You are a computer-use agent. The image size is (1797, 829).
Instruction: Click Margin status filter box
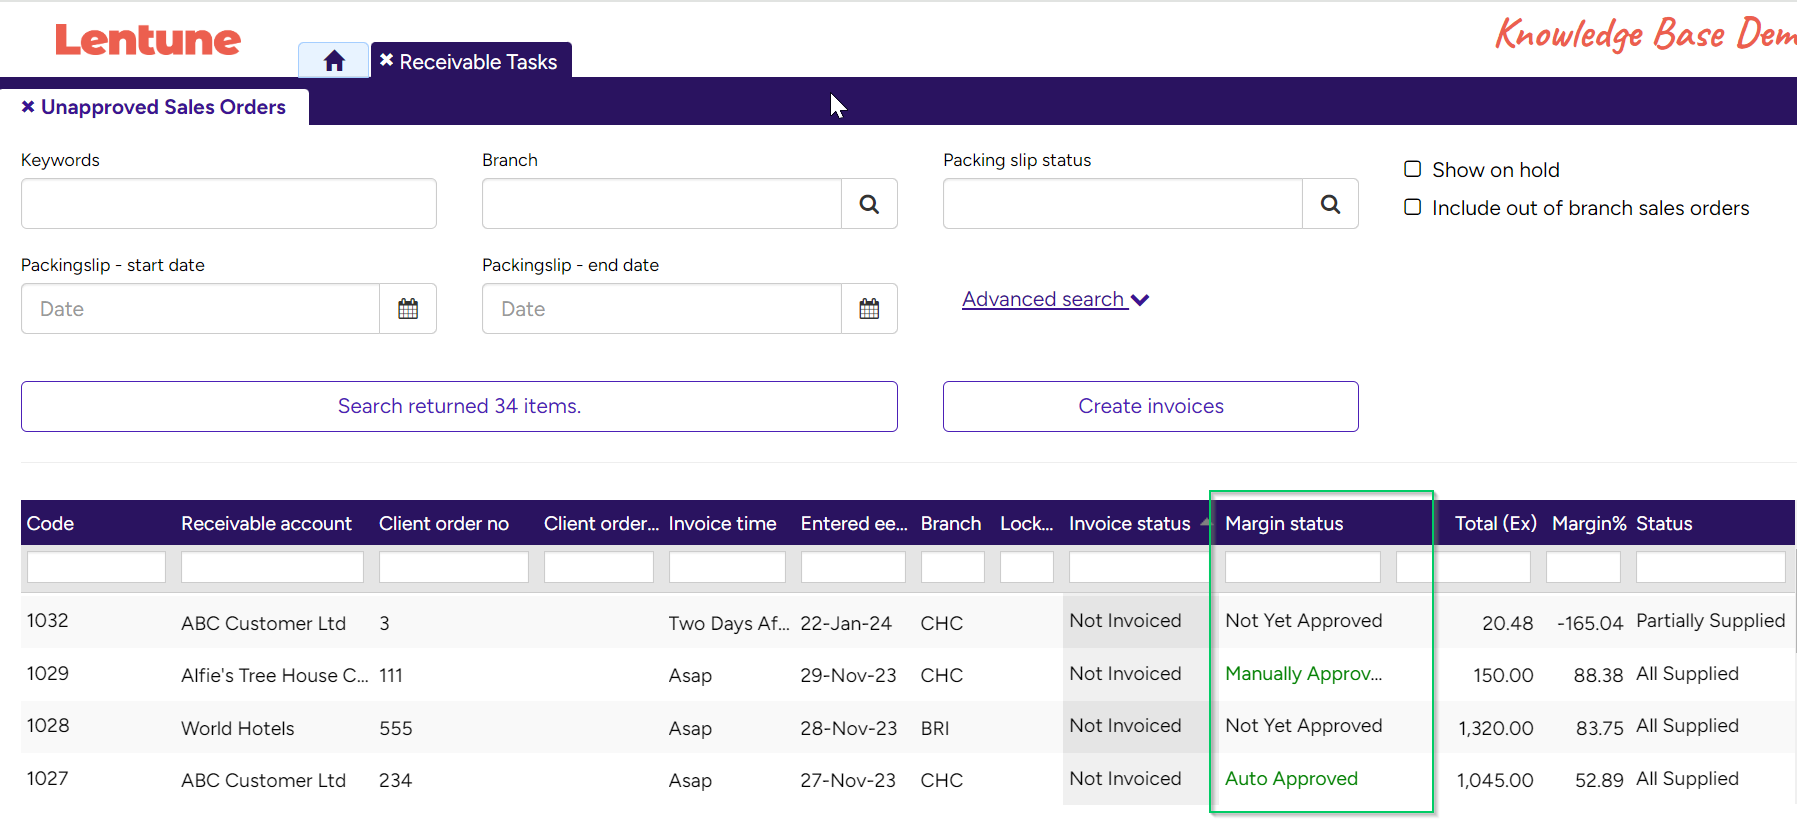pyautogui.click(x=1303, y=567)
